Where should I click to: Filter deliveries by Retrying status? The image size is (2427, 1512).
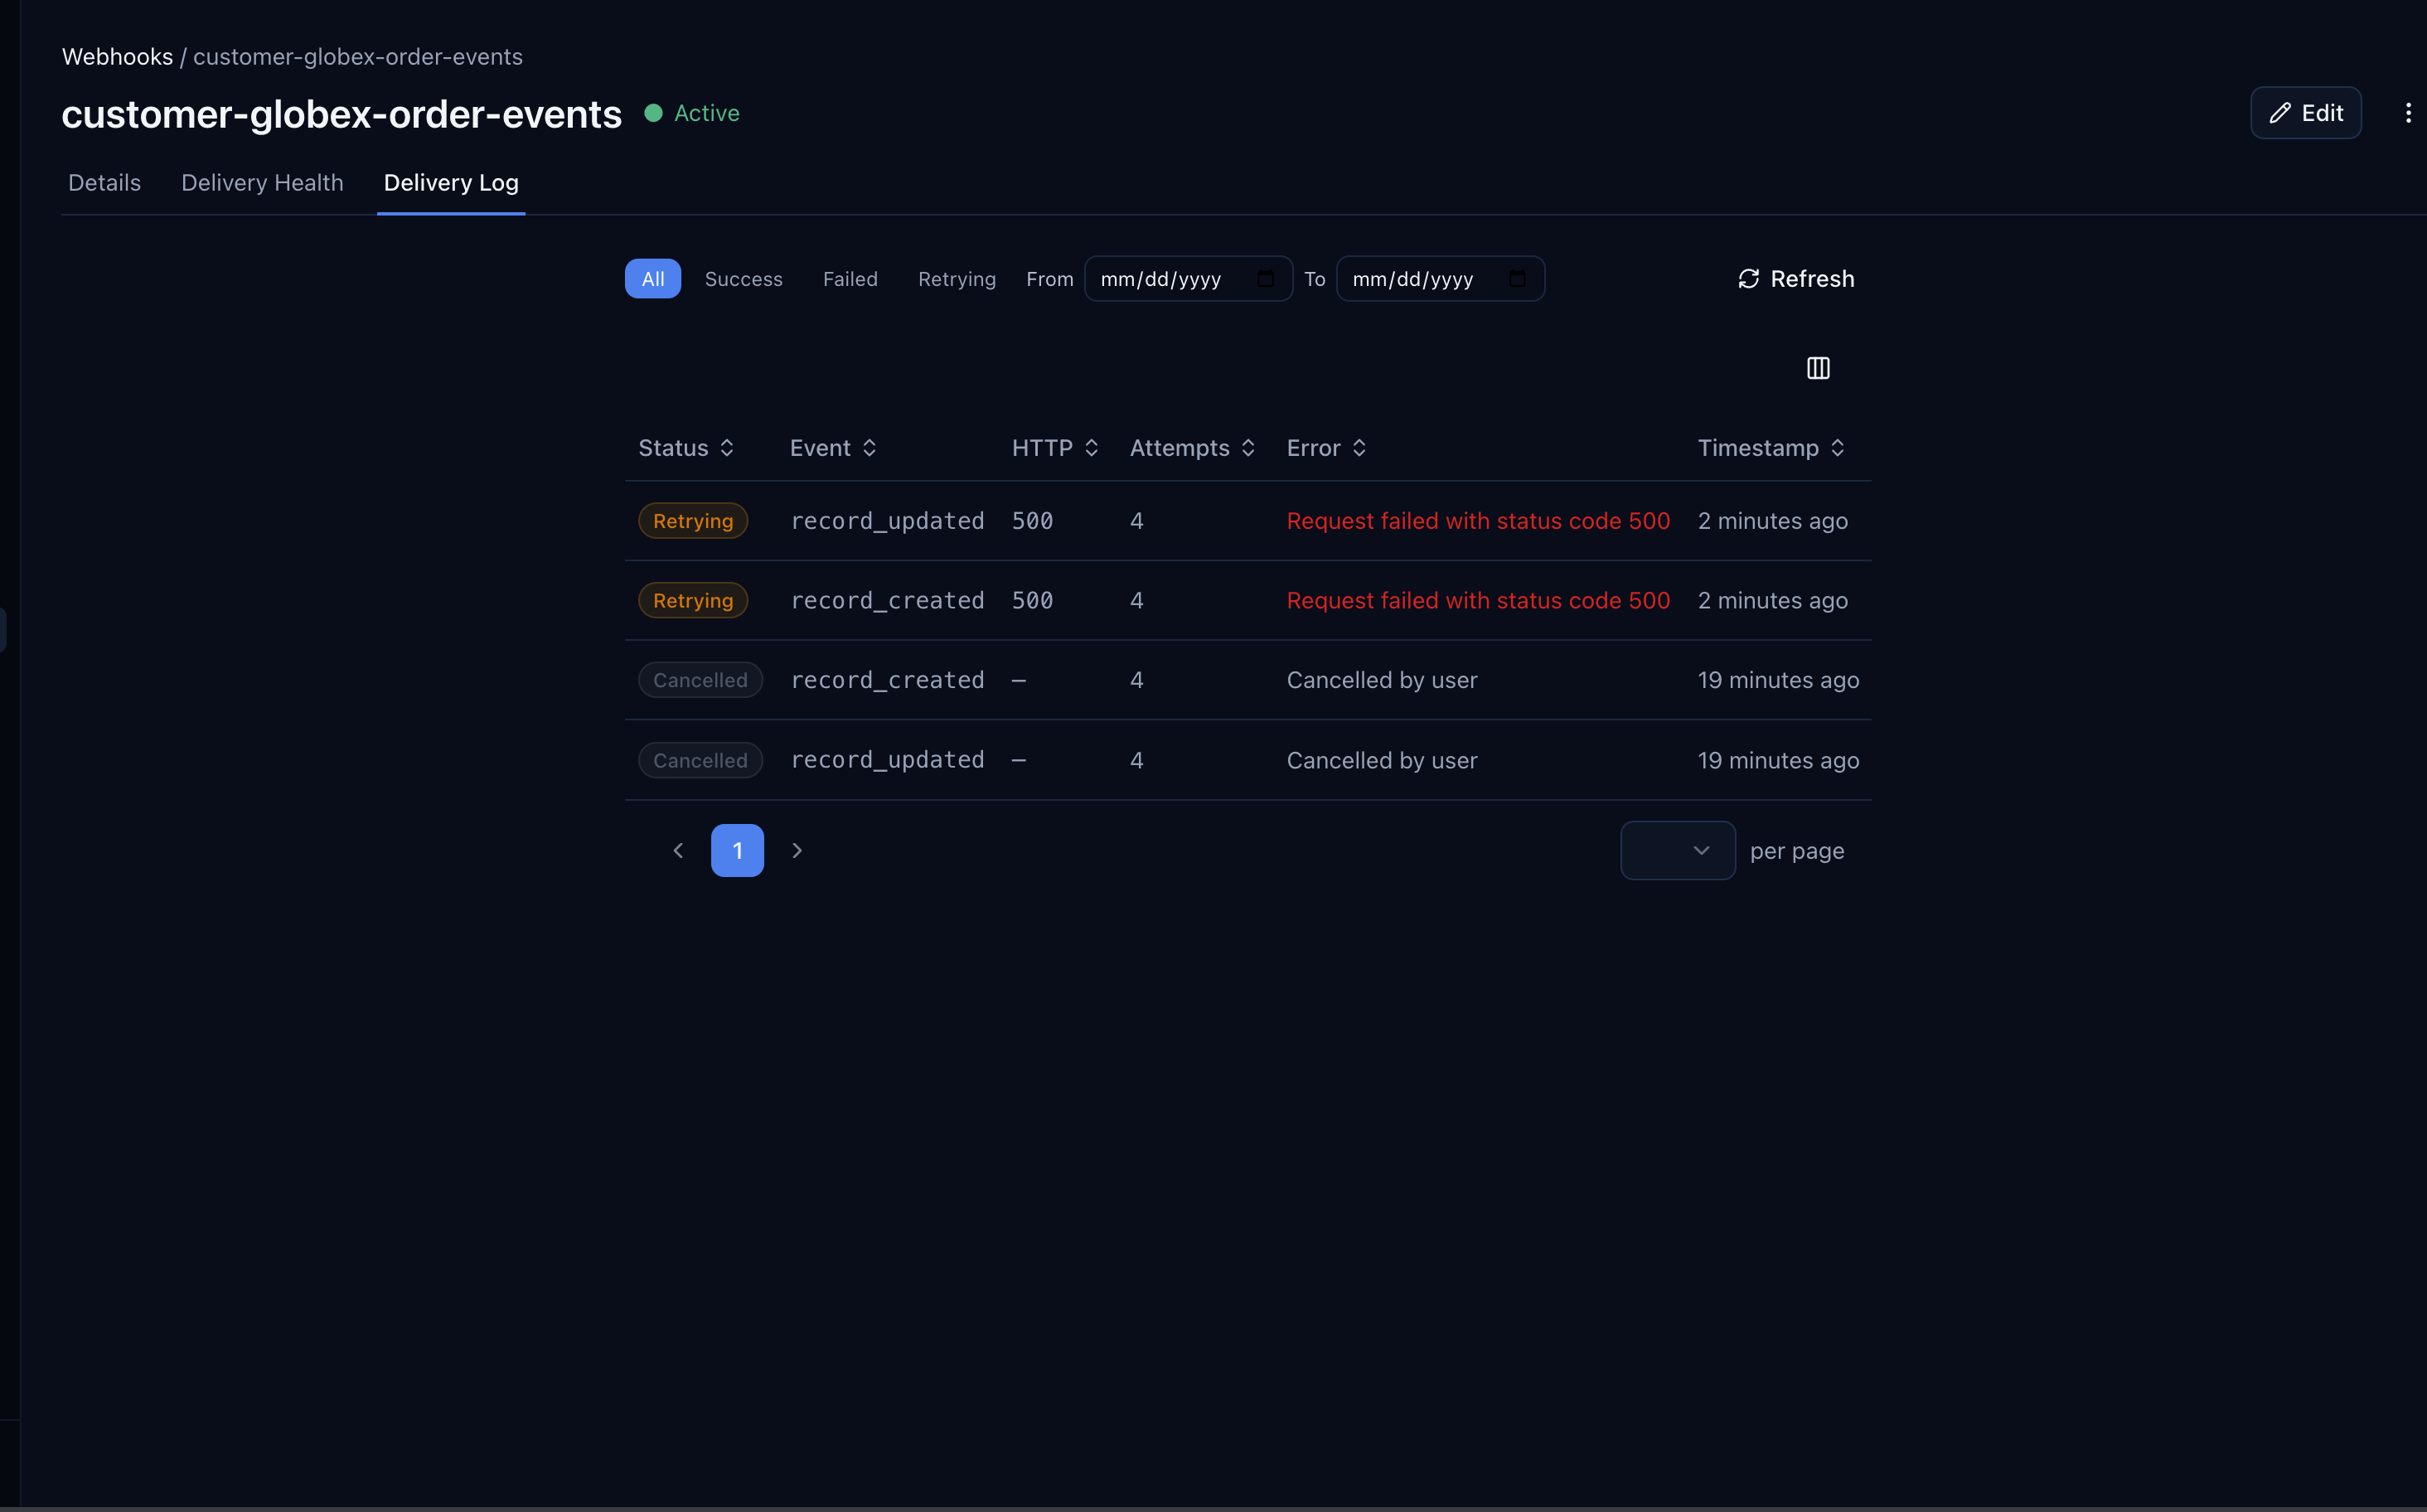(956, 279)
